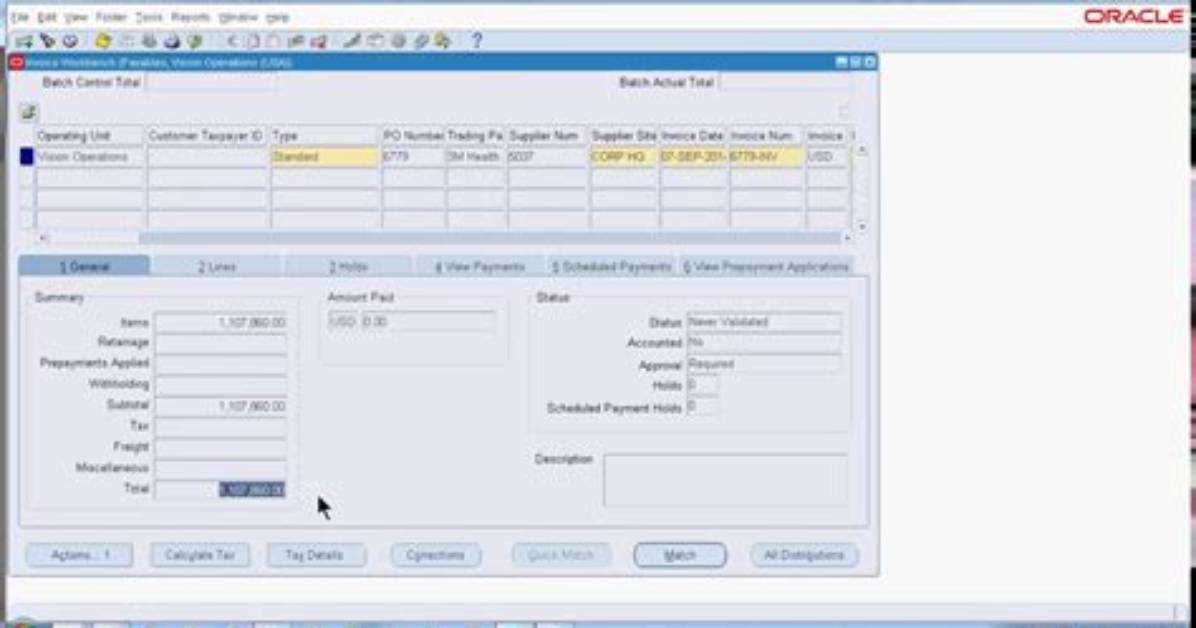Click the Retainage summary field
The image size is (1196, 628).
point(221,343)
